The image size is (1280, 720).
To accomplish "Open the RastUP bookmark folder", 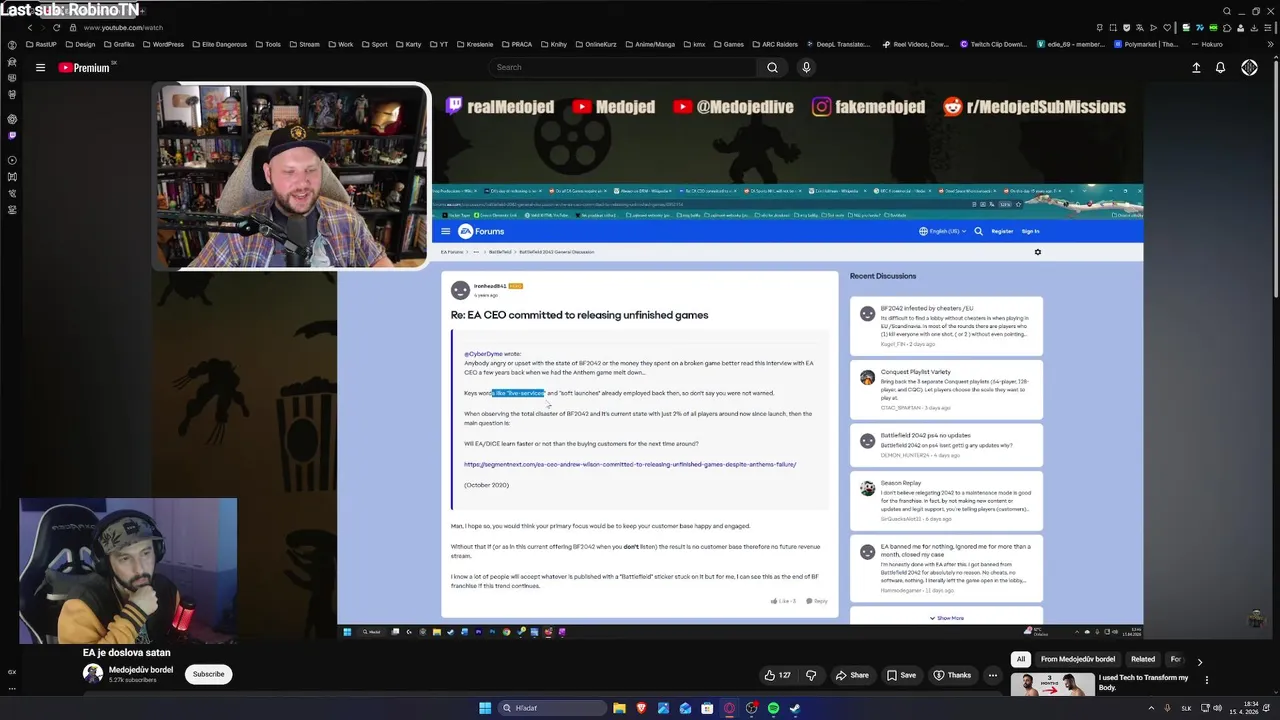I will click(41, 44).
